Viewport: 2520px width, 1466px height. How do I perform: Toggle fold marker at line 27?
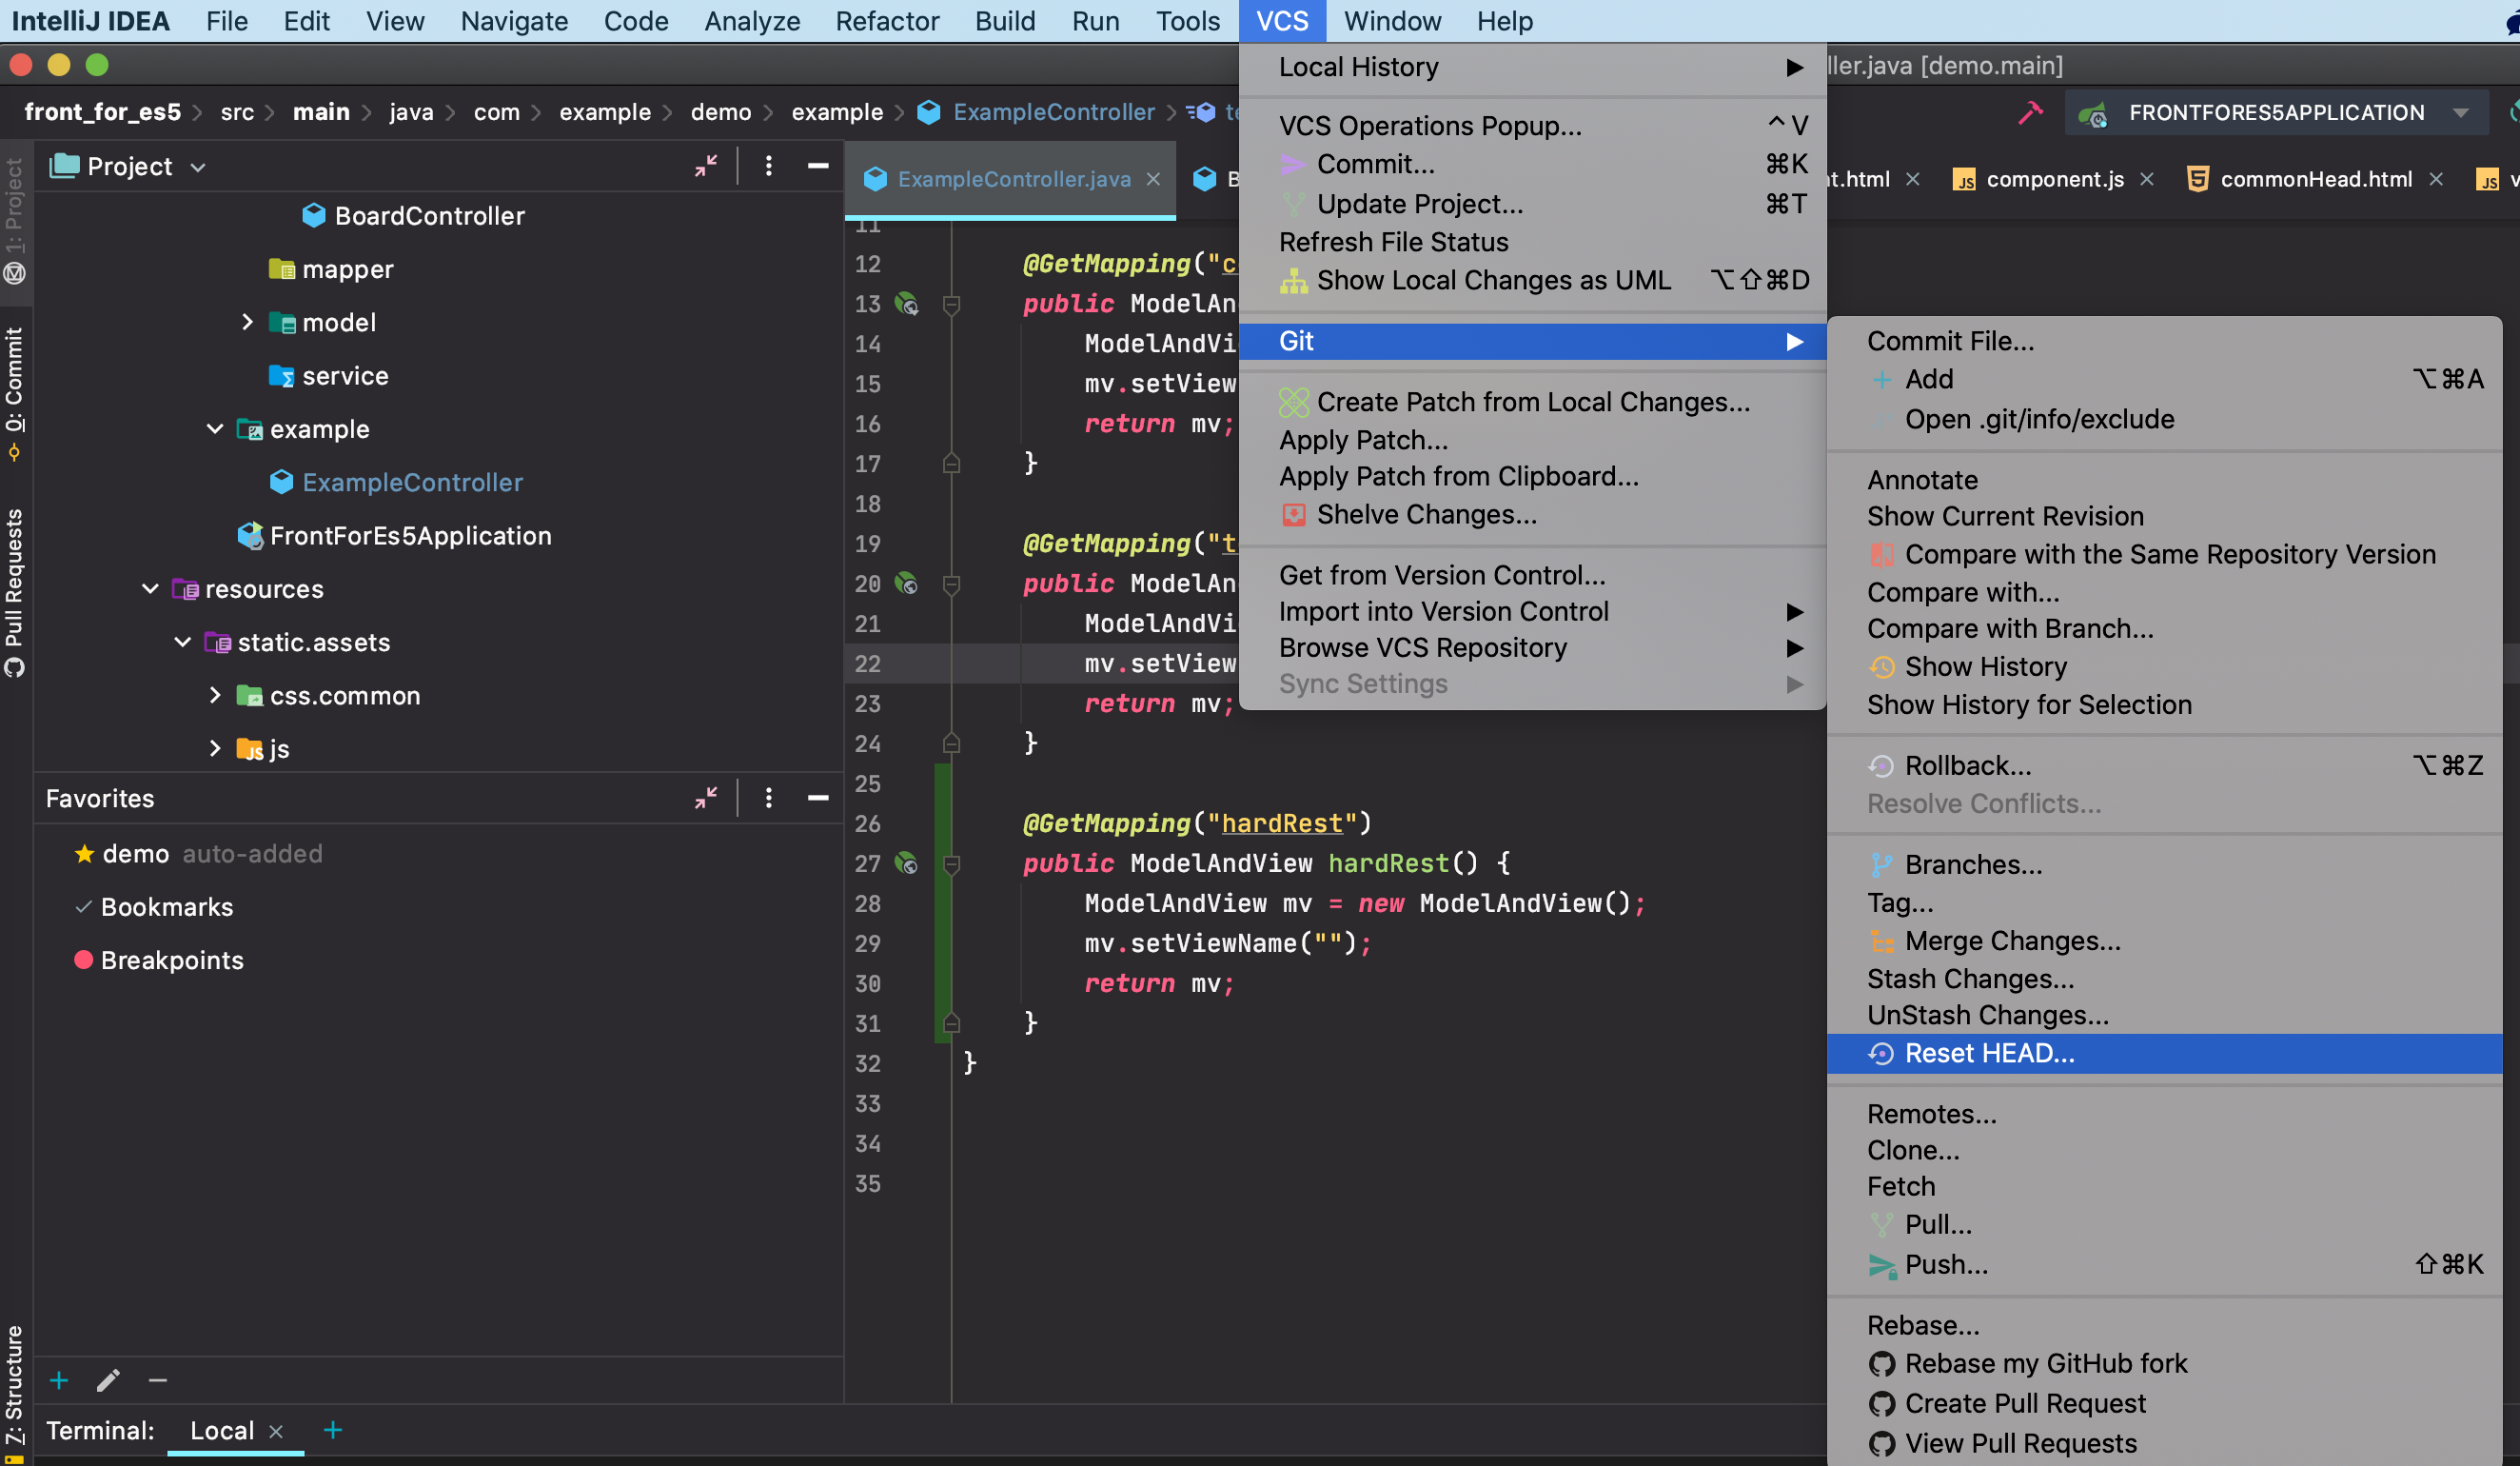pos(952,864)
